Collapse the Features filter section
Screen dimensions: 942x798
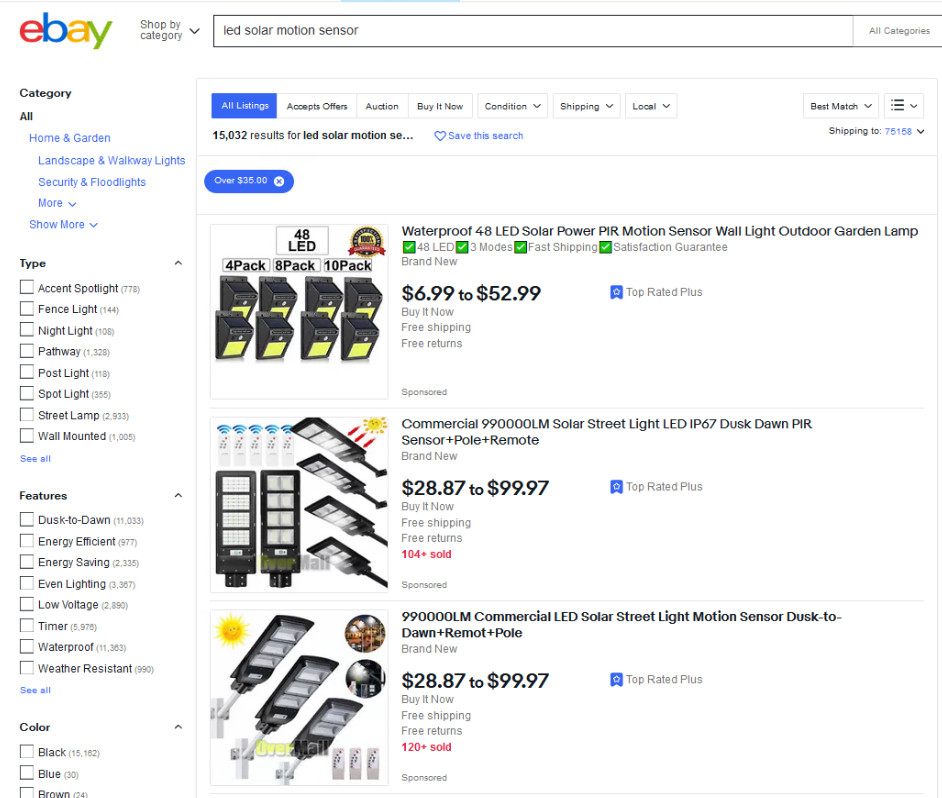[x=178, y=495]
